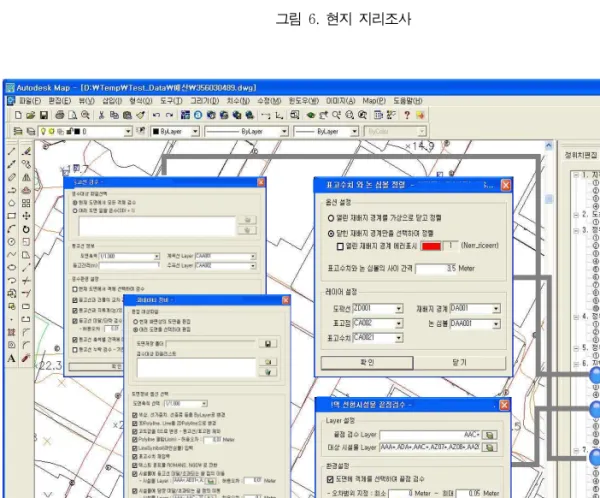Click the Zoom Realtime magnifier icon

[x=336, y=115]
